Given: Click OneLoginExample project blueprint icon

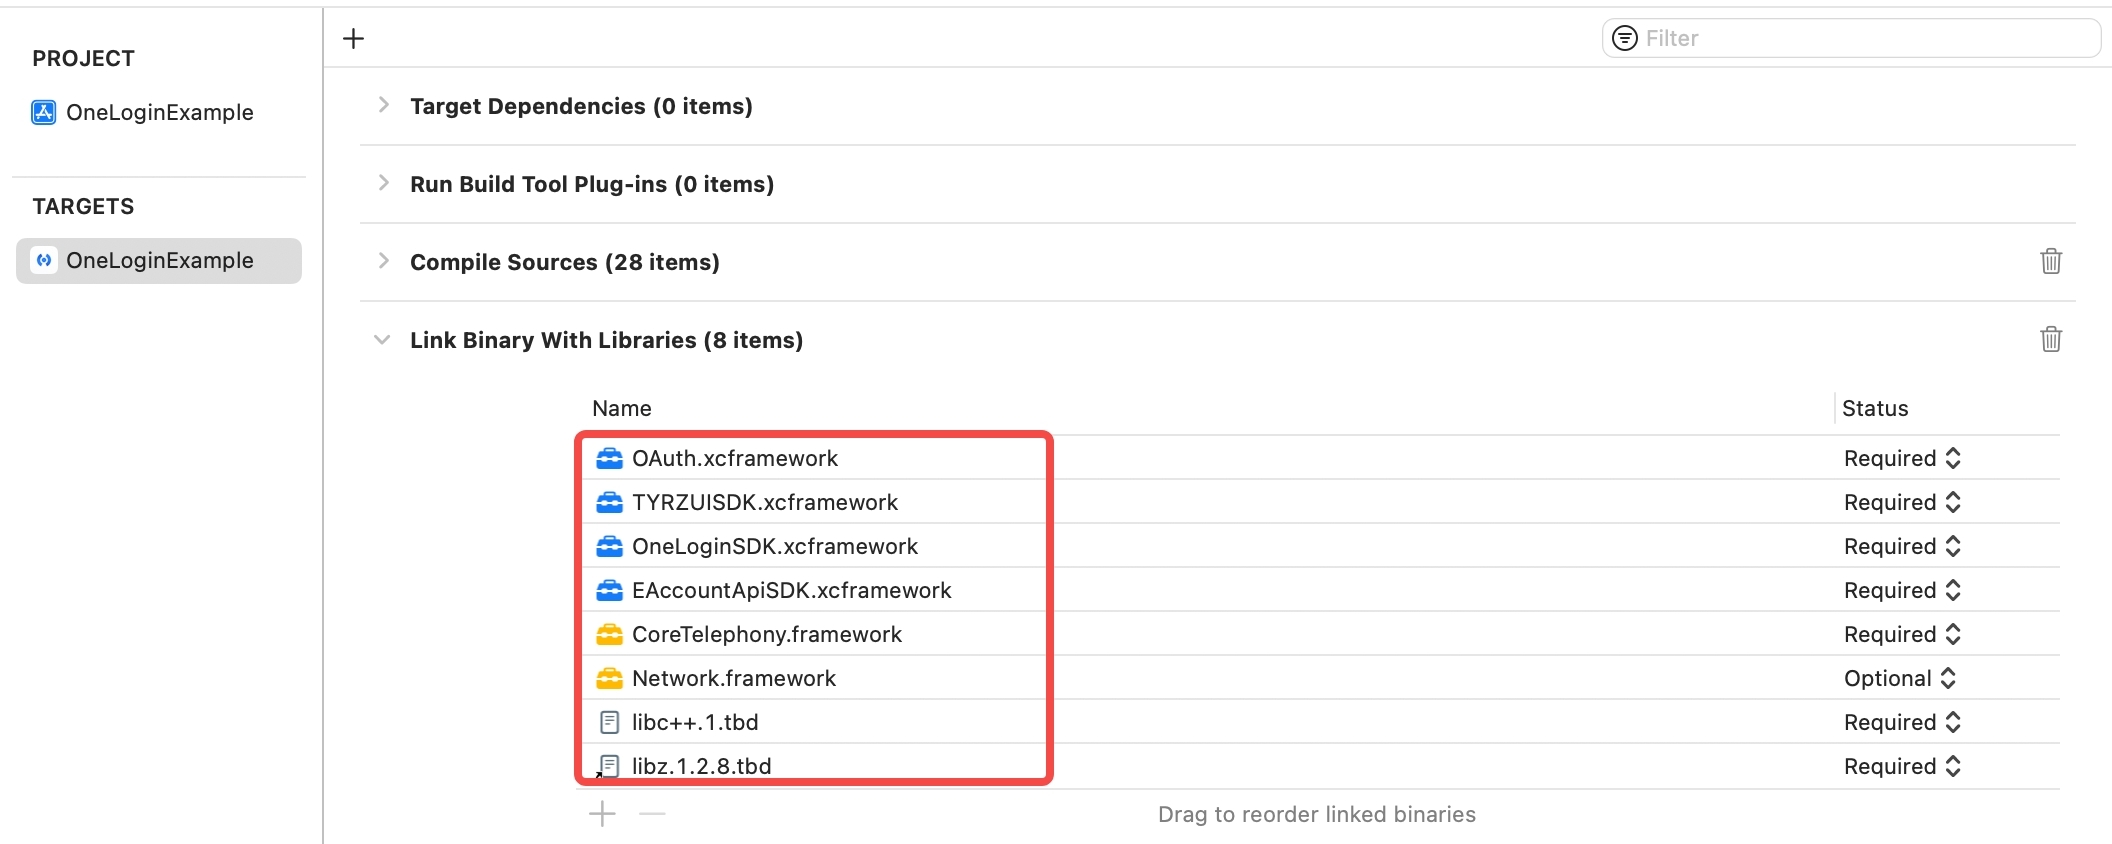Looking at the screenshot, I should click(x=43, y=112).
